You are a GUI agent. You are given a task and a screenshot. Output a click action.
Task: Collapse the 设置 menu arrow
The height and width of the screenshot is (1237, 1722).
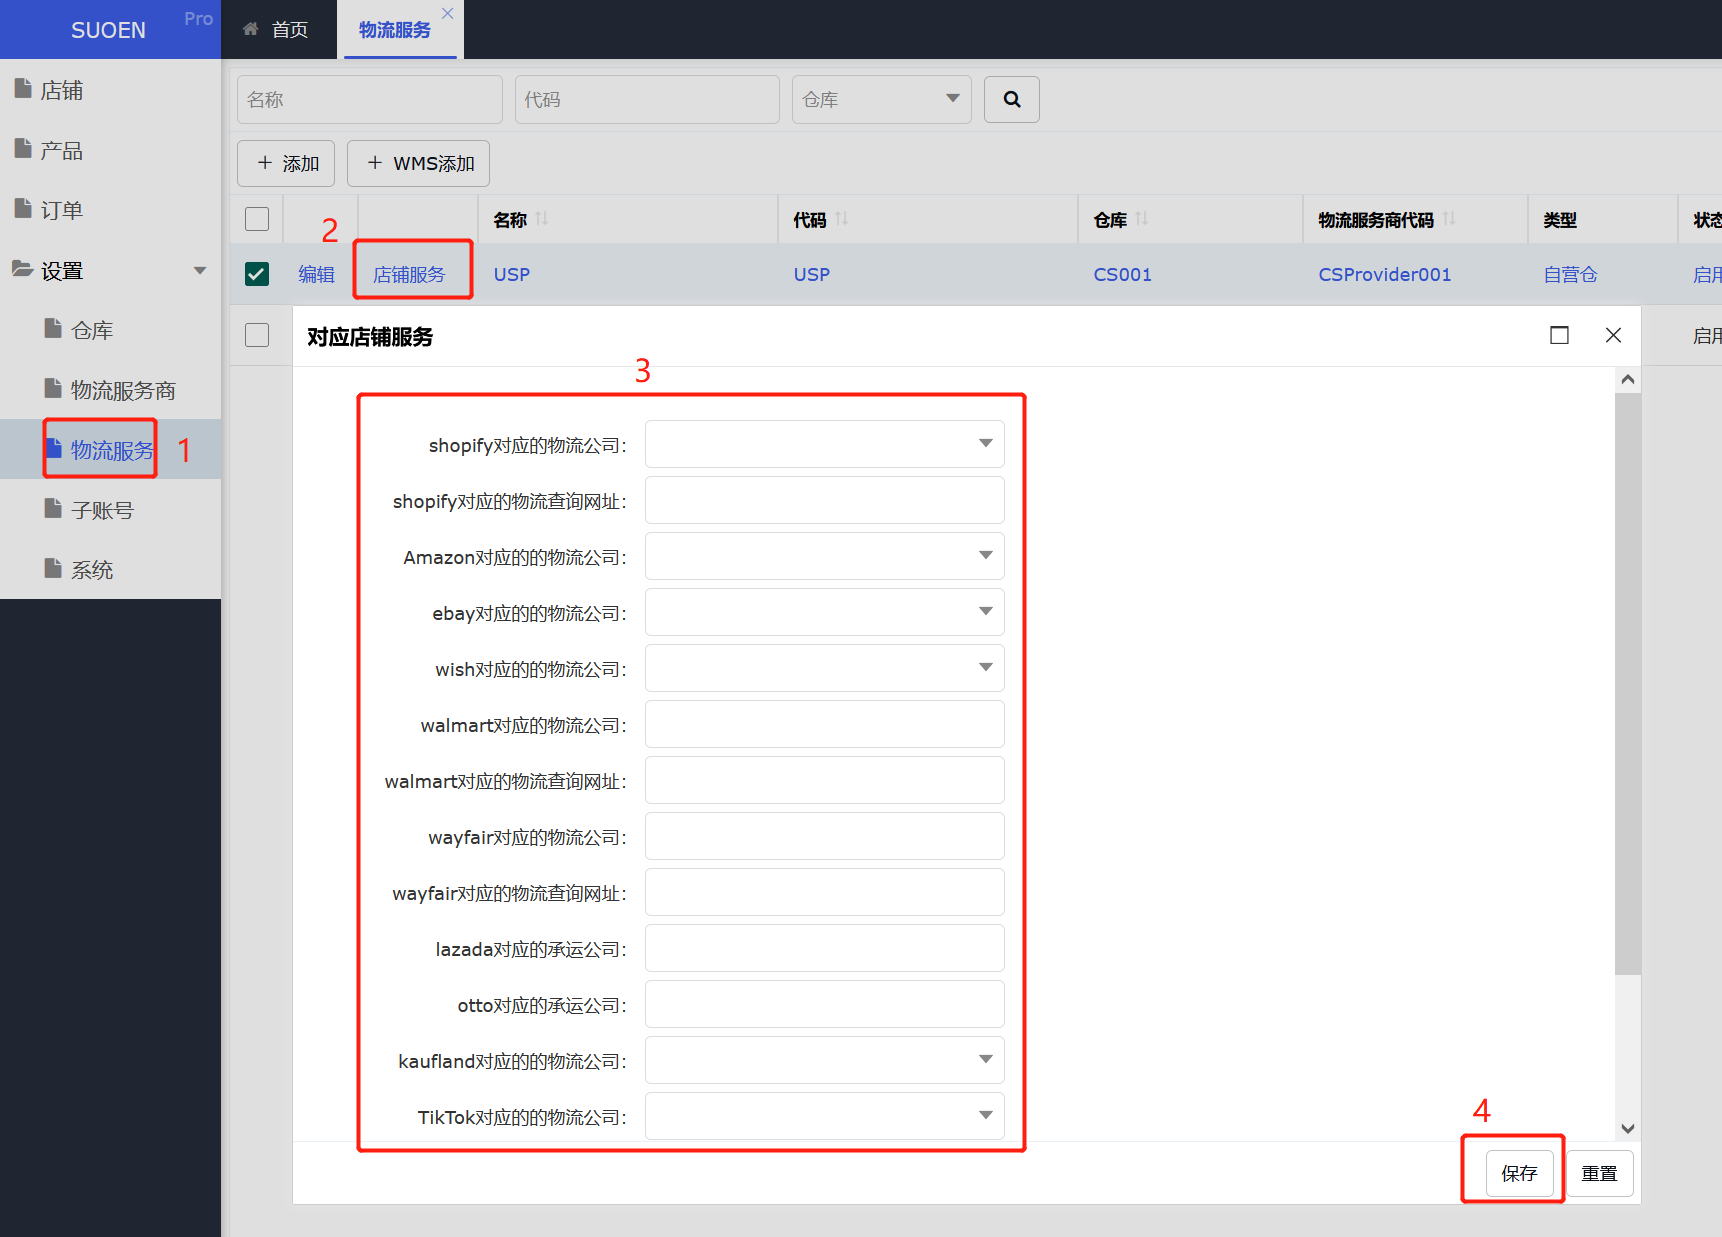coord(200,271)
